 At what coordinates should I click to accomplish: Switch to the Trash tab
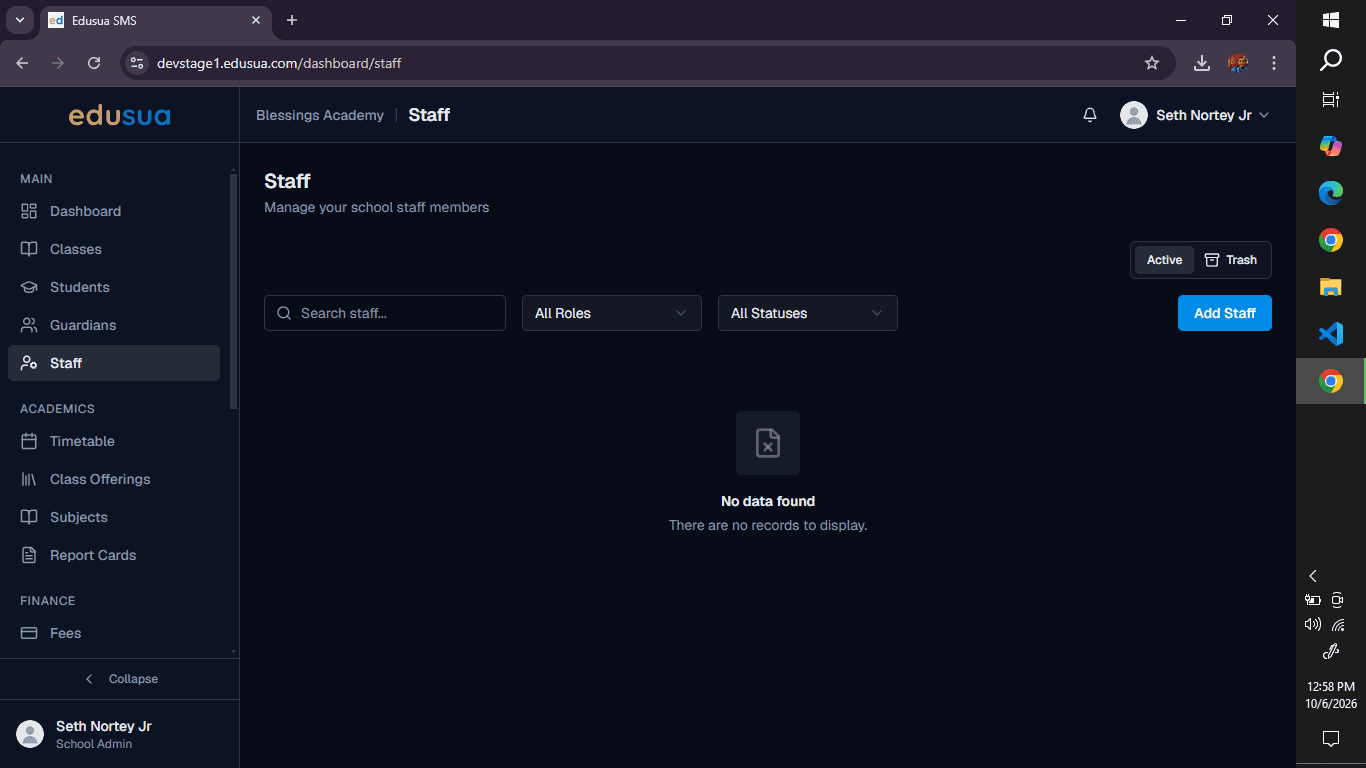coord(1231,260)
